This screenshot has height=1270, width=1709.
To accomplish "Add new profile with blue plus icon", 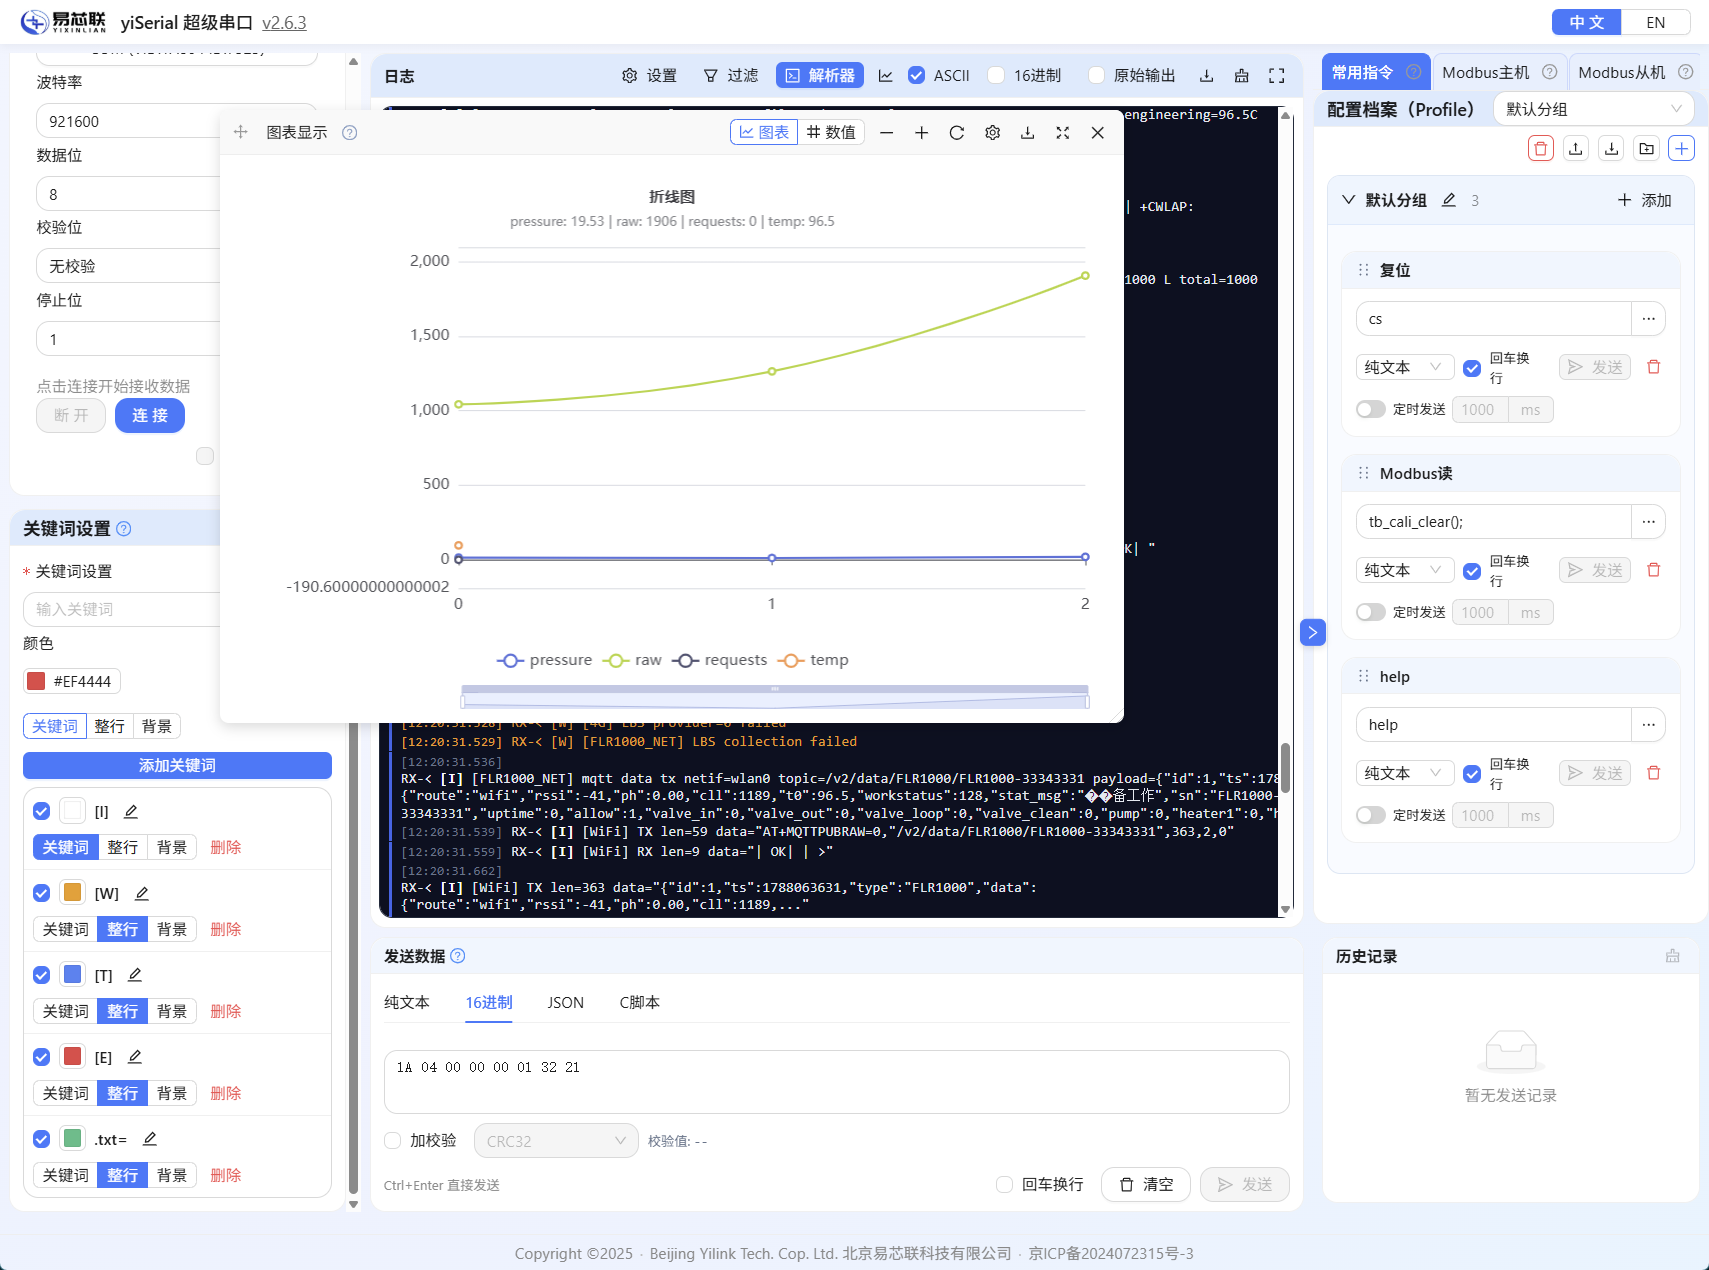I will 1682,149.
